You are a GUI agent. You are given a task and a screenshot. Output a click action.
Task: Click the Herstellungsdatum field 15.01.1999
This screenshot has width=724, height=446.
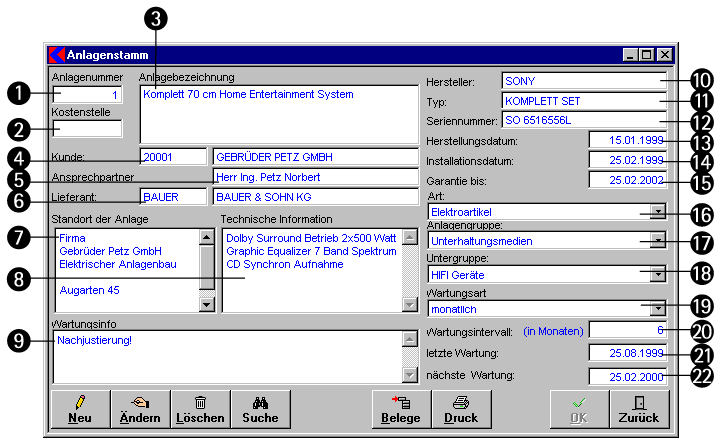(628, 140)
